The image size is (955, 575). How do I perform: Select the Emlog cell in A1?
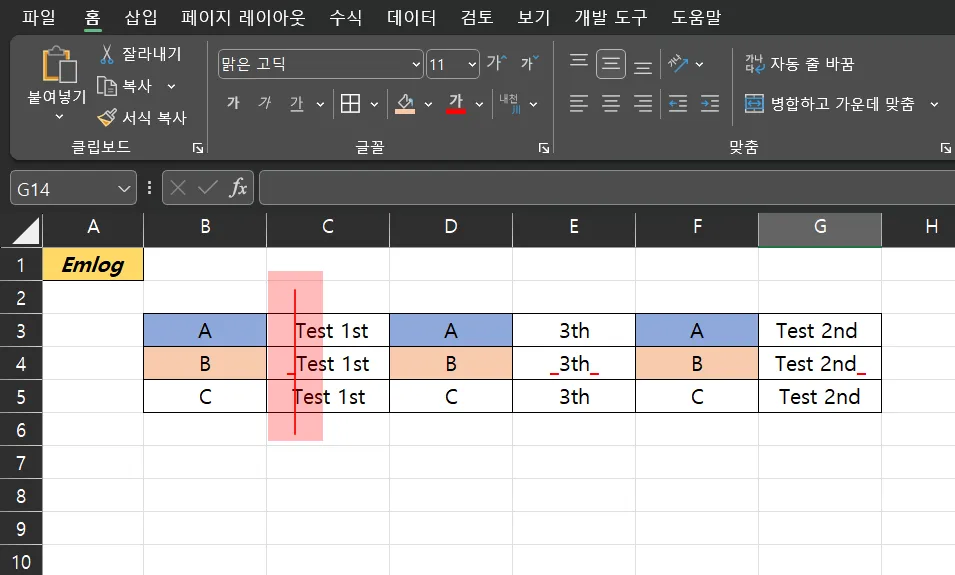click(93, 264)
